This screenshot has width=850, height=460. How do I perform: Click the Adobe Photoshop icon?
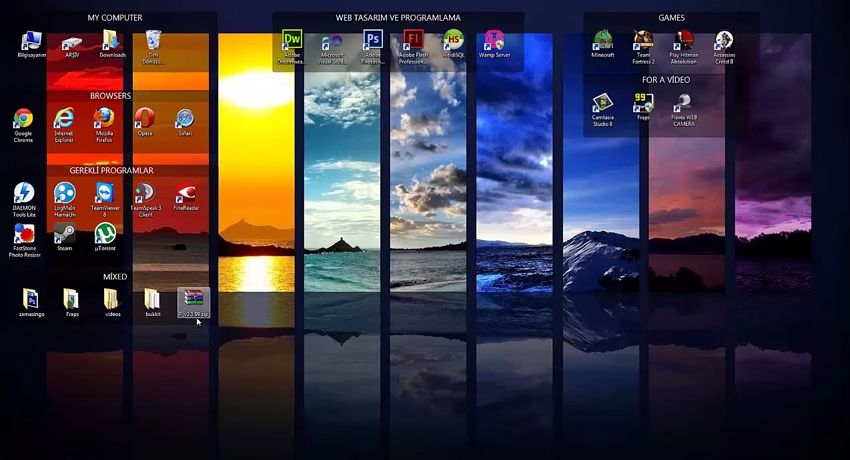click(373, 41)
